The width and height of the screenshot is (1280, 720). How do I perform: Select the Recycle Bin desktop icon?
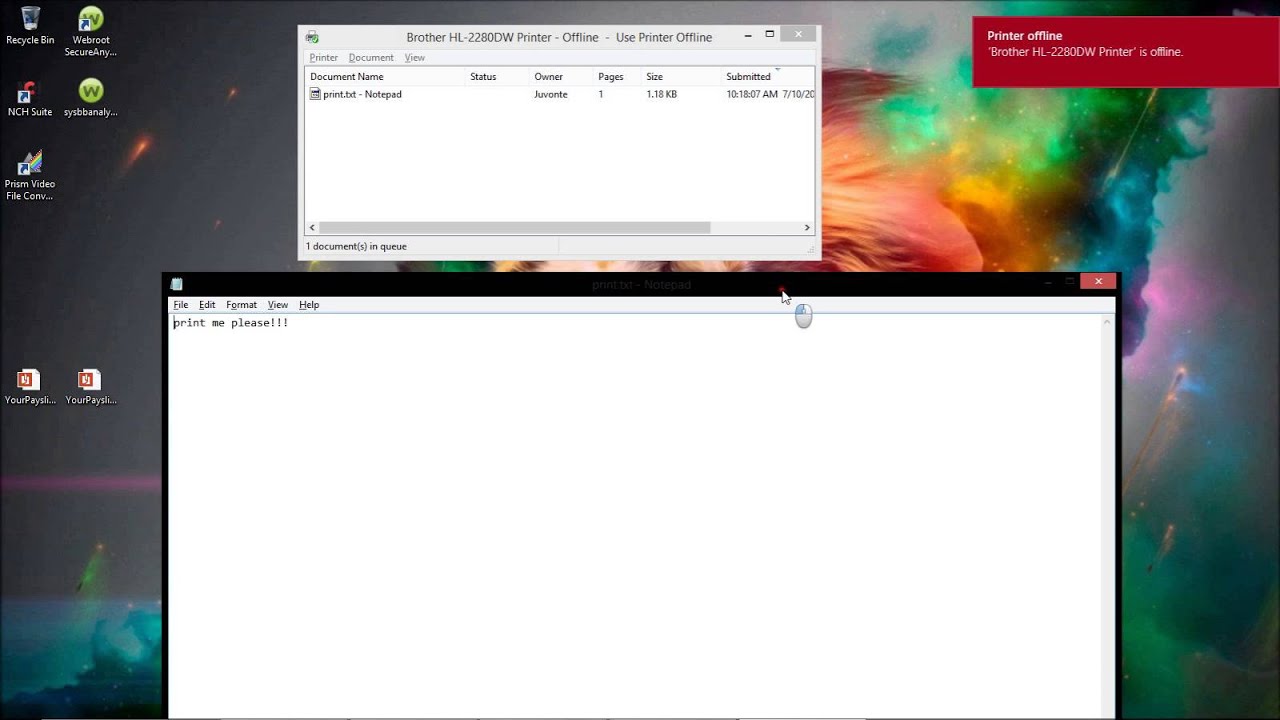[x=30, y=26]
